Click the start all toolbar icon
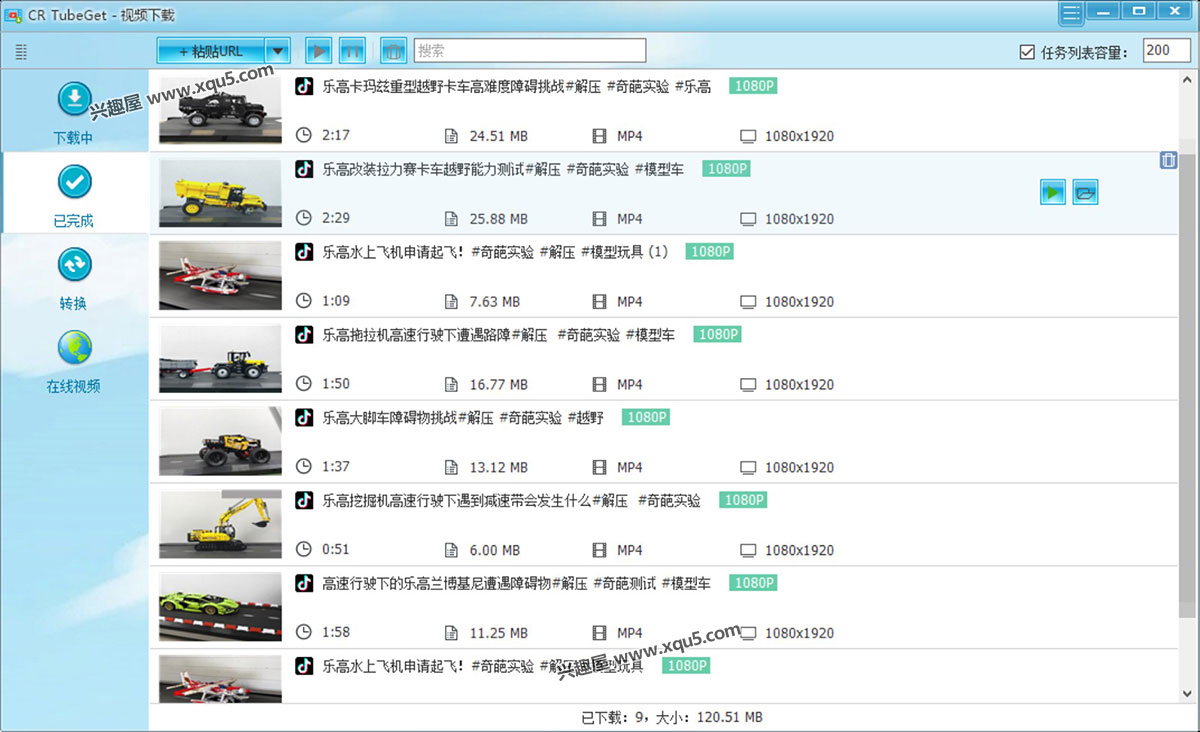The width and height of the screenshot is (1200, 732). click(x=318, y=50)
